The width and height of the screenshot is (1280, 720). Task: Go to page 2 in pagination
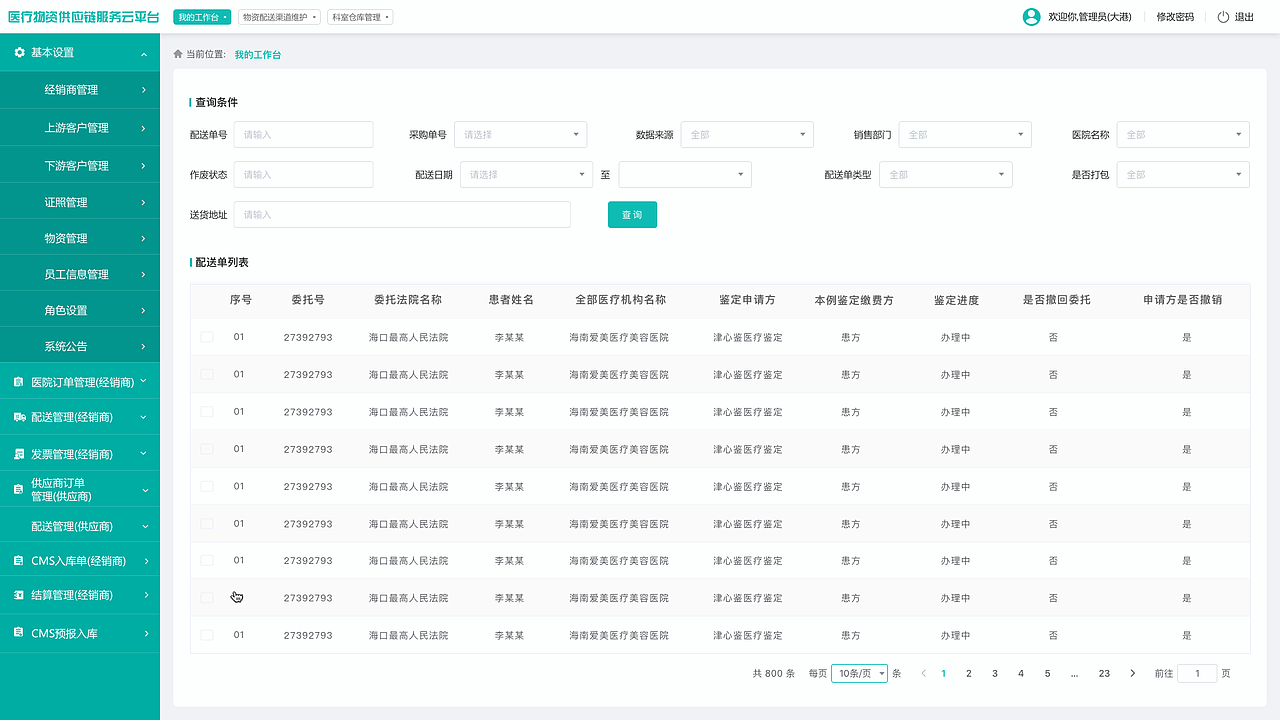[969, 674]
